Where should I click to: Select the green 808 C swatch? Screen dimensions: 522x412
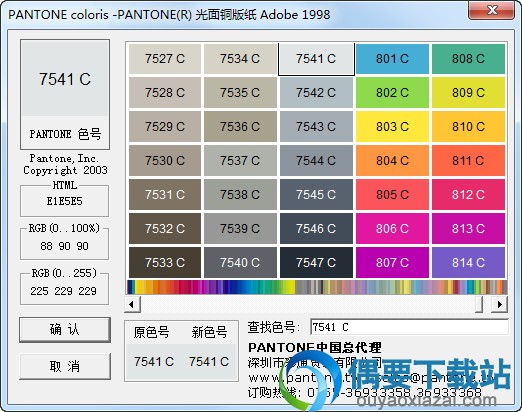pyautogui.click(x=468, y=59)
